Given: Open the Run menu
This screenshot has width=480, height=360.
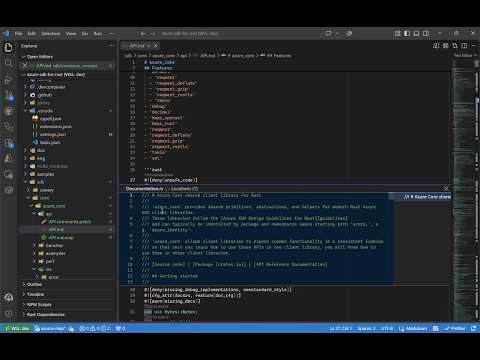Looking at the screenshot, I should click(x=98, y=33).
